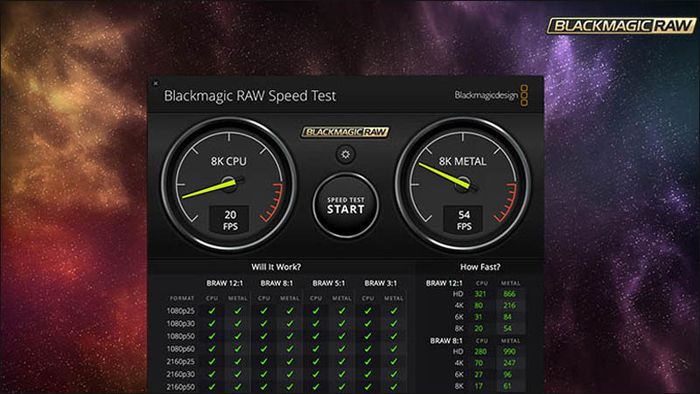This screenshot has height=394, width=700.
Task: Click the Blackmagic RAW badge between gauges
Action: 345,132
